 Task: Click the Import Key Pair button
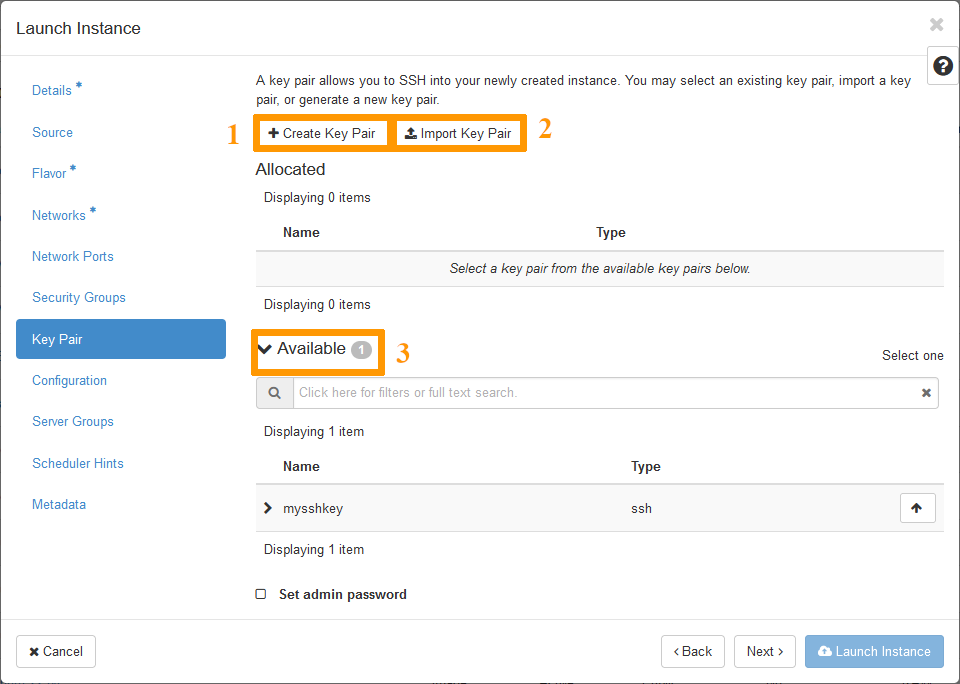pos(458,133)
